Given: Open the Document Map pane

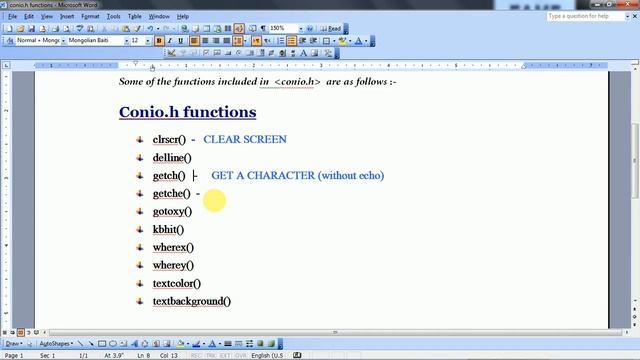Looking at the screenshot, I should tap(252, 29).
